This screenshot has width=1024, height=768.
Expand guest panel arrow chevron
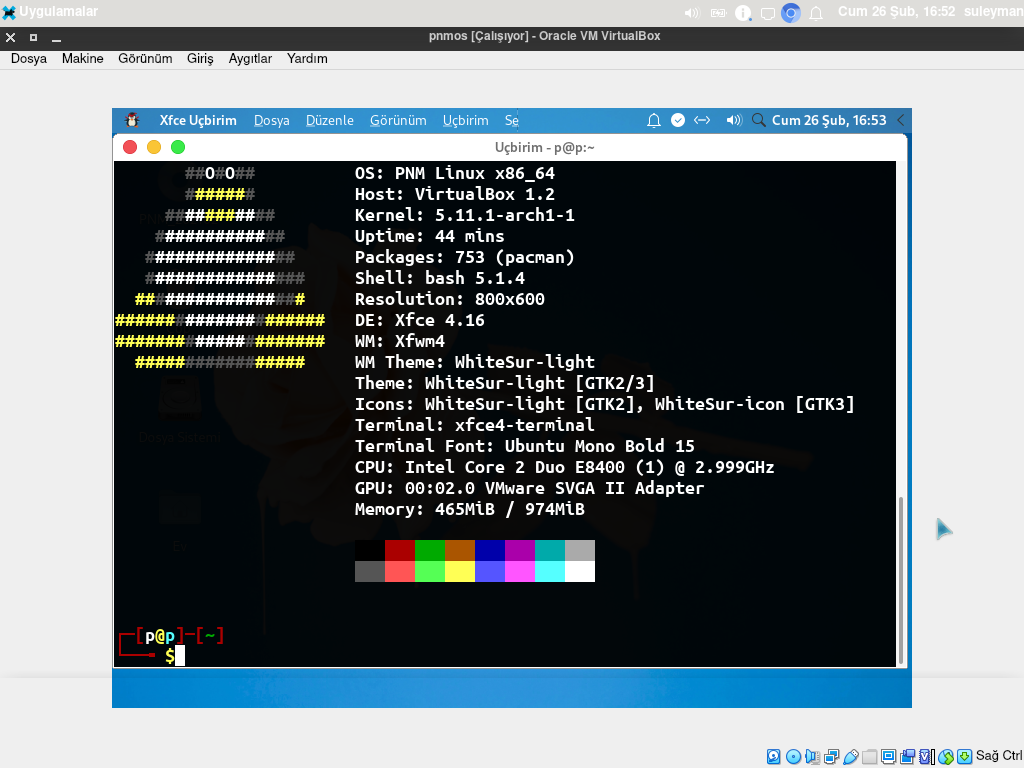coord(901,120)
